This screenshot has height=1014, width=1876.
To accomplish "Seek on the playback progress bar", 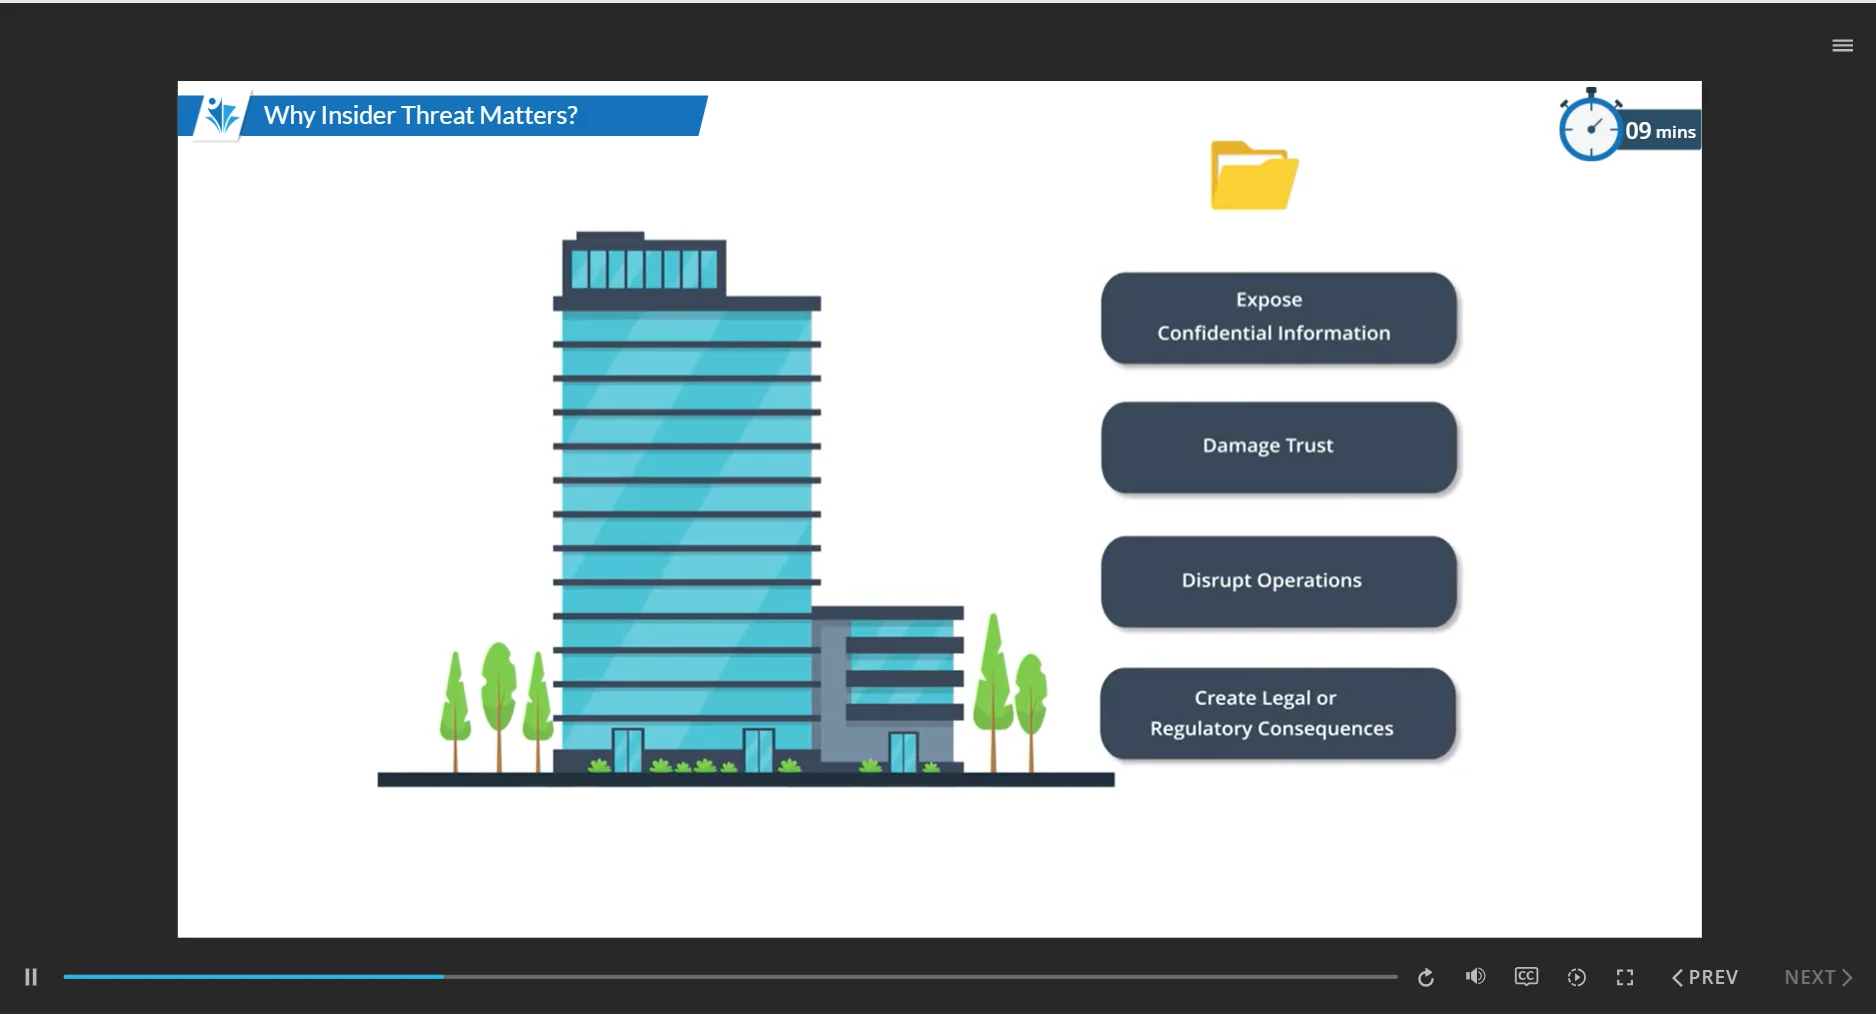I will tap(730, 976).
